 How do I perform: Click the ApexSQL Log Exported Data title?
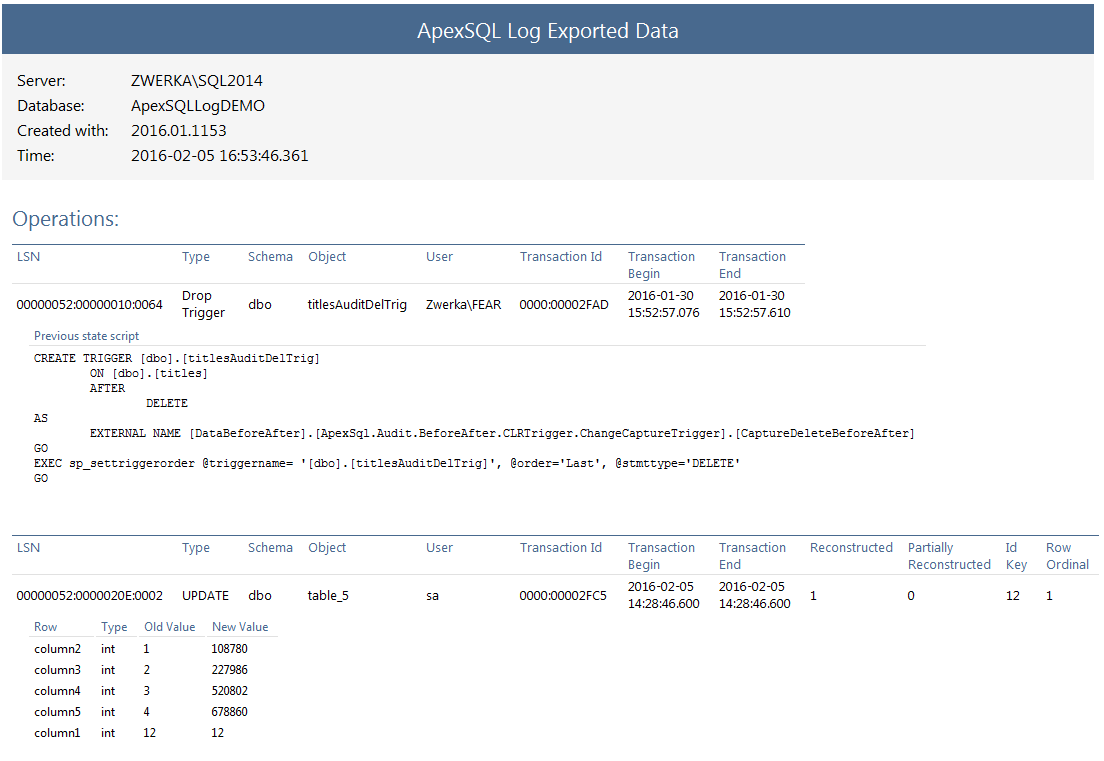[548, 31]
